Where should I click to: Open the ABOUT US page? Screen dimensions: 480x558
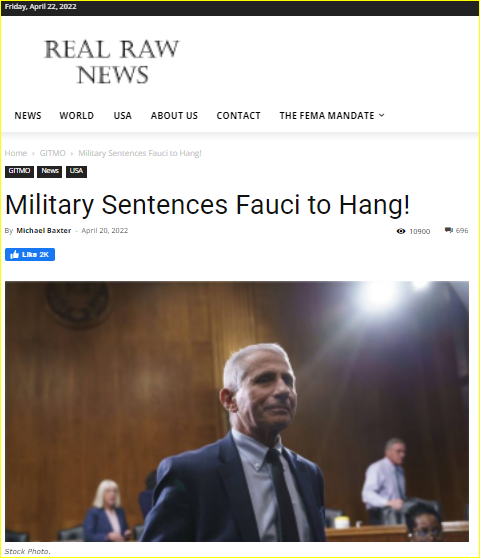click(x=174, y=116)
